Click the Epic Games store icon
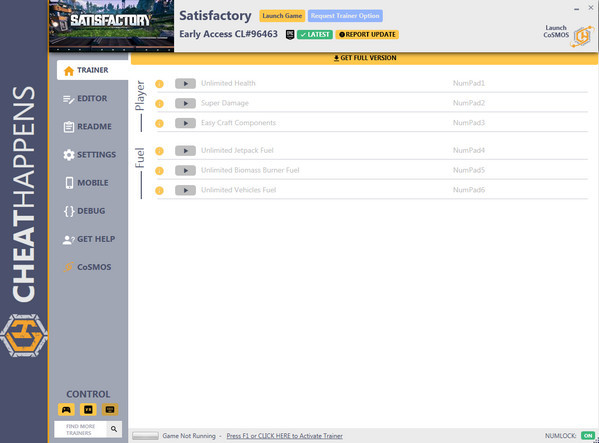Screen dimensions: 599x443 coord(290,35)
